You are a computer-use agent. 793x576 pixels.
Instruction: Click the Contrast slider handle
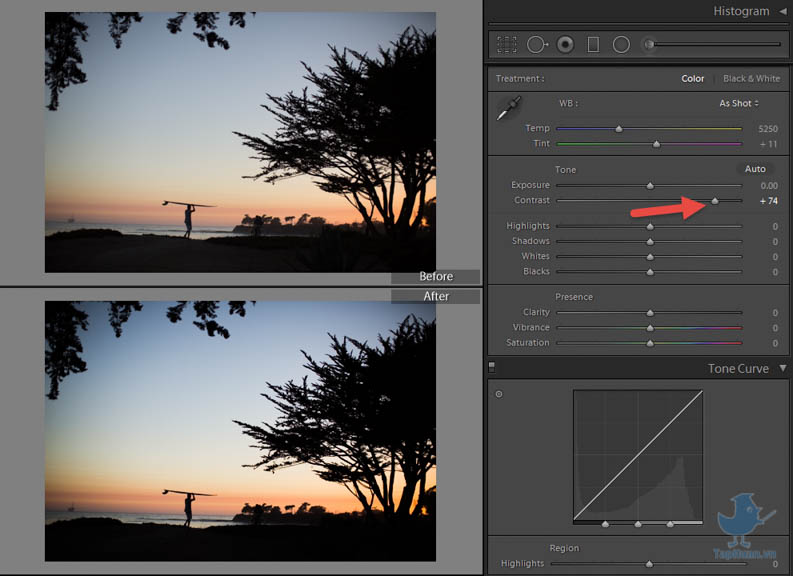[x=715, y=201]
